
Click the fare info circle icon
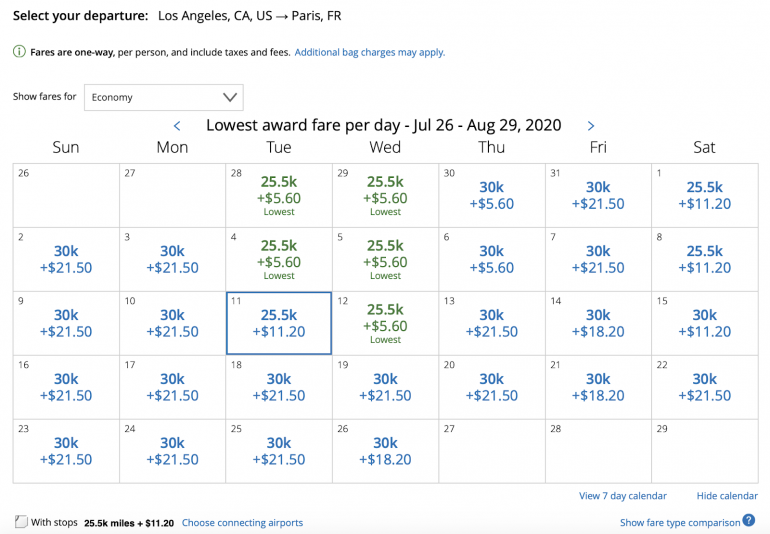click(x=18, y=52)
